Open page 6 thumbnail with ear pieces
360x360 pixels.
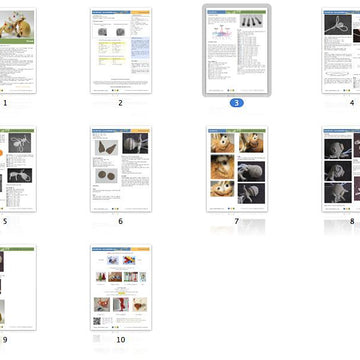[x=121, y=169]
